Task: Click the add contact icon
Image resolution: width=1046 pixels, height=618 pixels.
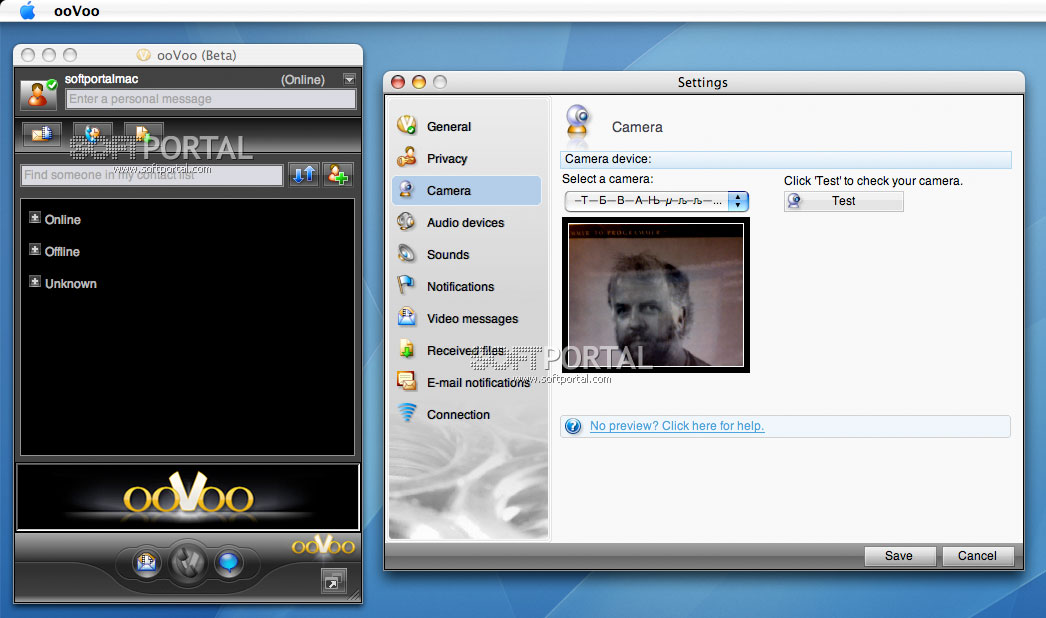Action: 338,175
